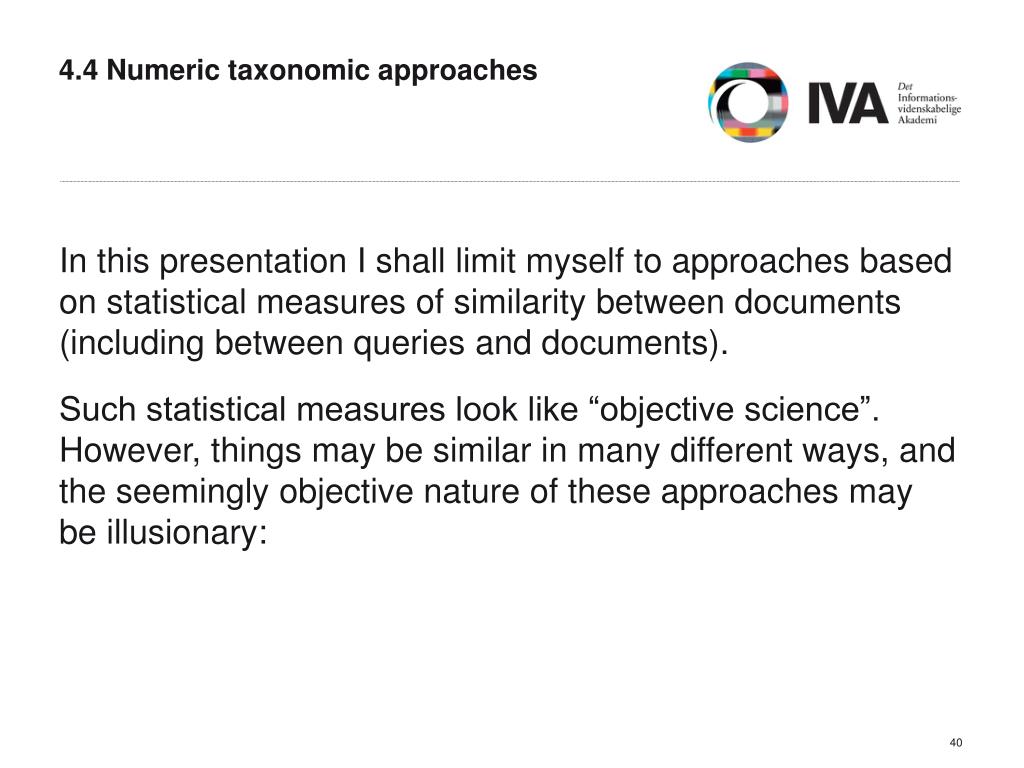Screen dimensions: 1024x768
Task: Click the word presentation in first paragraph
Action: click(x=253, y=261)
